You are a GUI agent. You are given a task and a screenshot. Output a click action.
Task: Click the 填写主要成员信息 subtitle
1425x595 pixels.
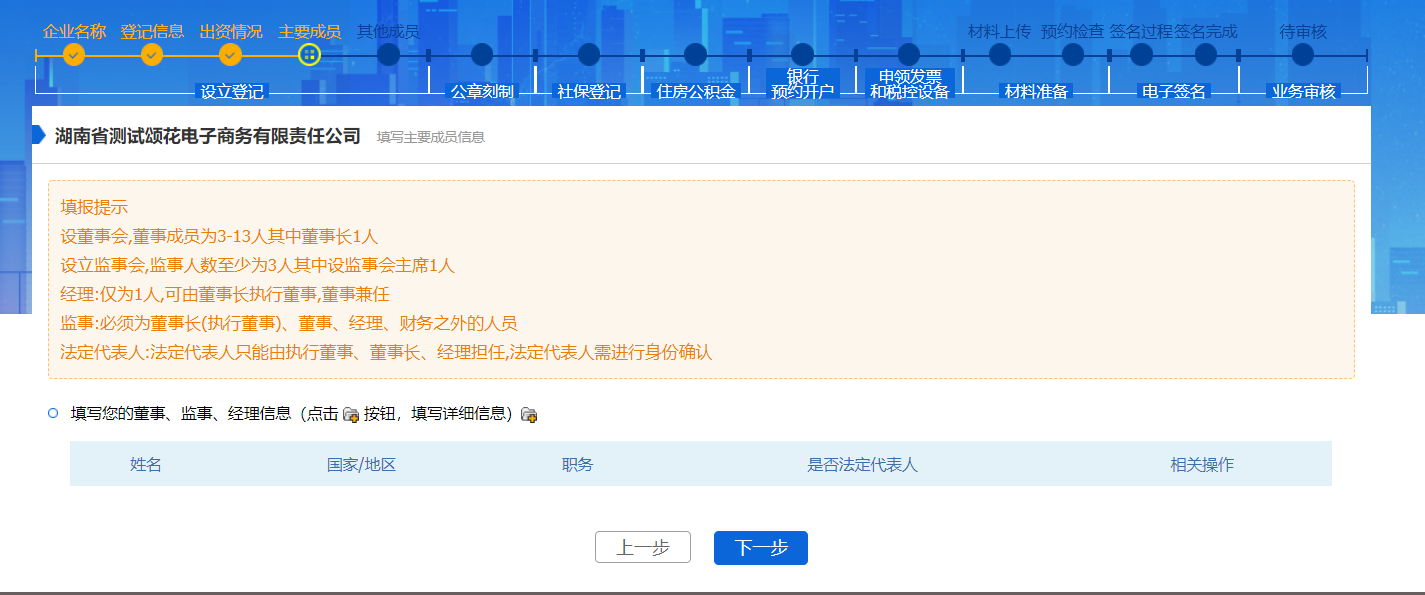(x=431, y=137)
